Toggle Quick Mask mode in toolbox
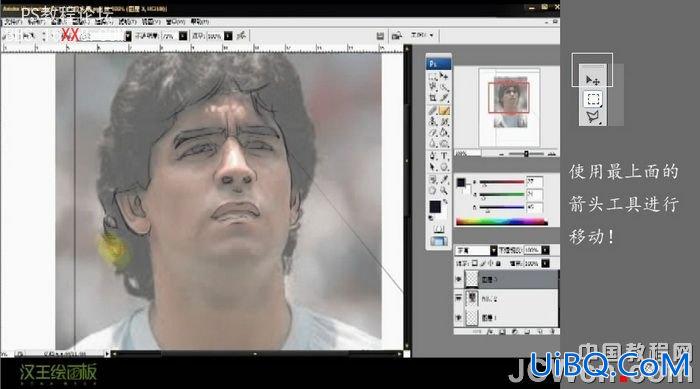Viewport: 700px width, 389px height. tap(438, 229)
